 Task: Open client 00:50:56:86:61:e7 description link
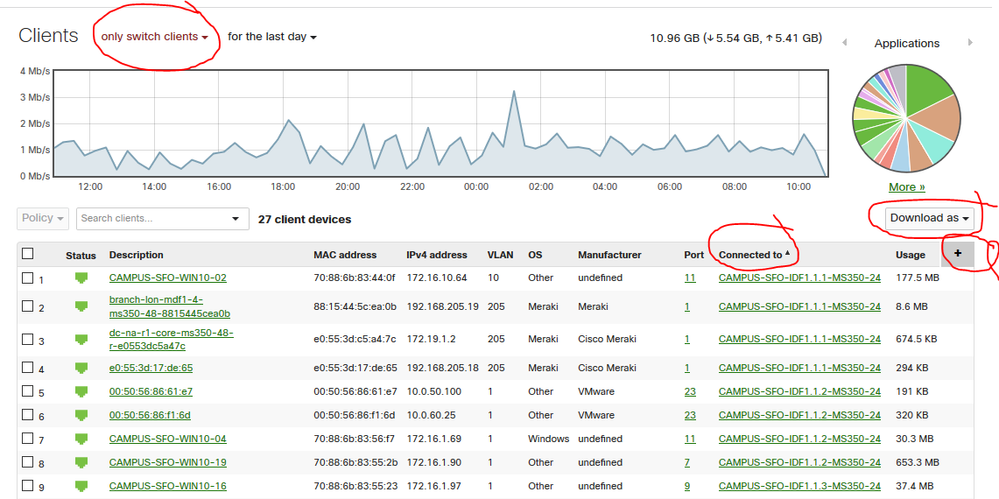(151, 391)
